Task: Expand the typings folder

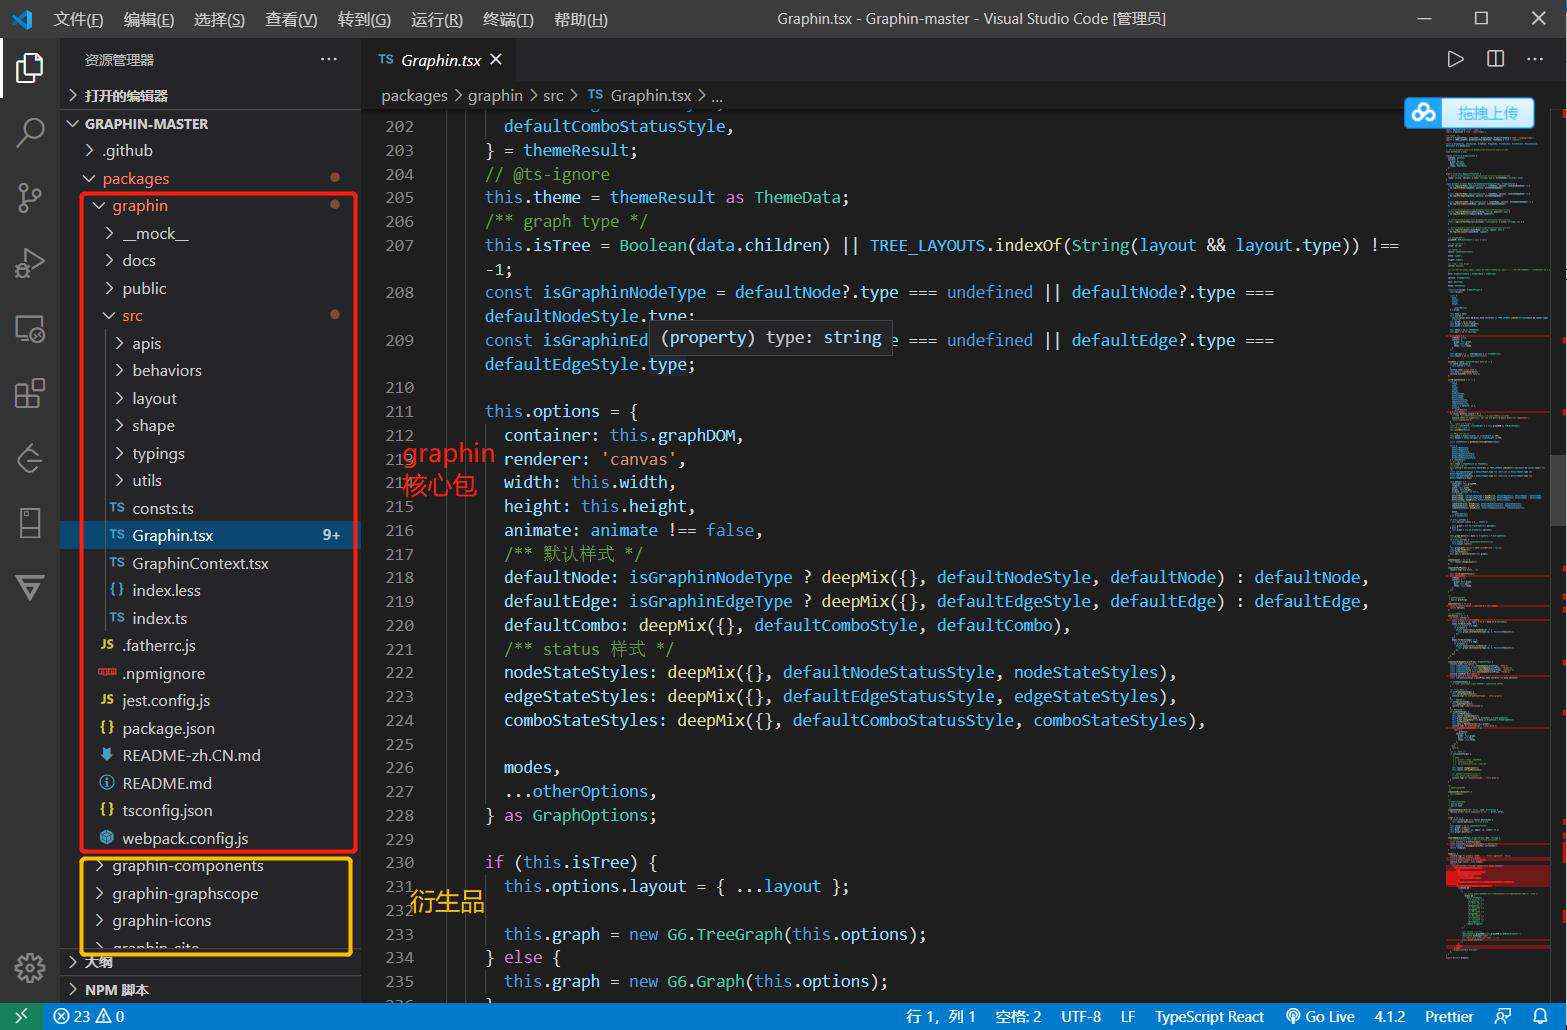Action: pyautogui.click(x=210, y=453)
